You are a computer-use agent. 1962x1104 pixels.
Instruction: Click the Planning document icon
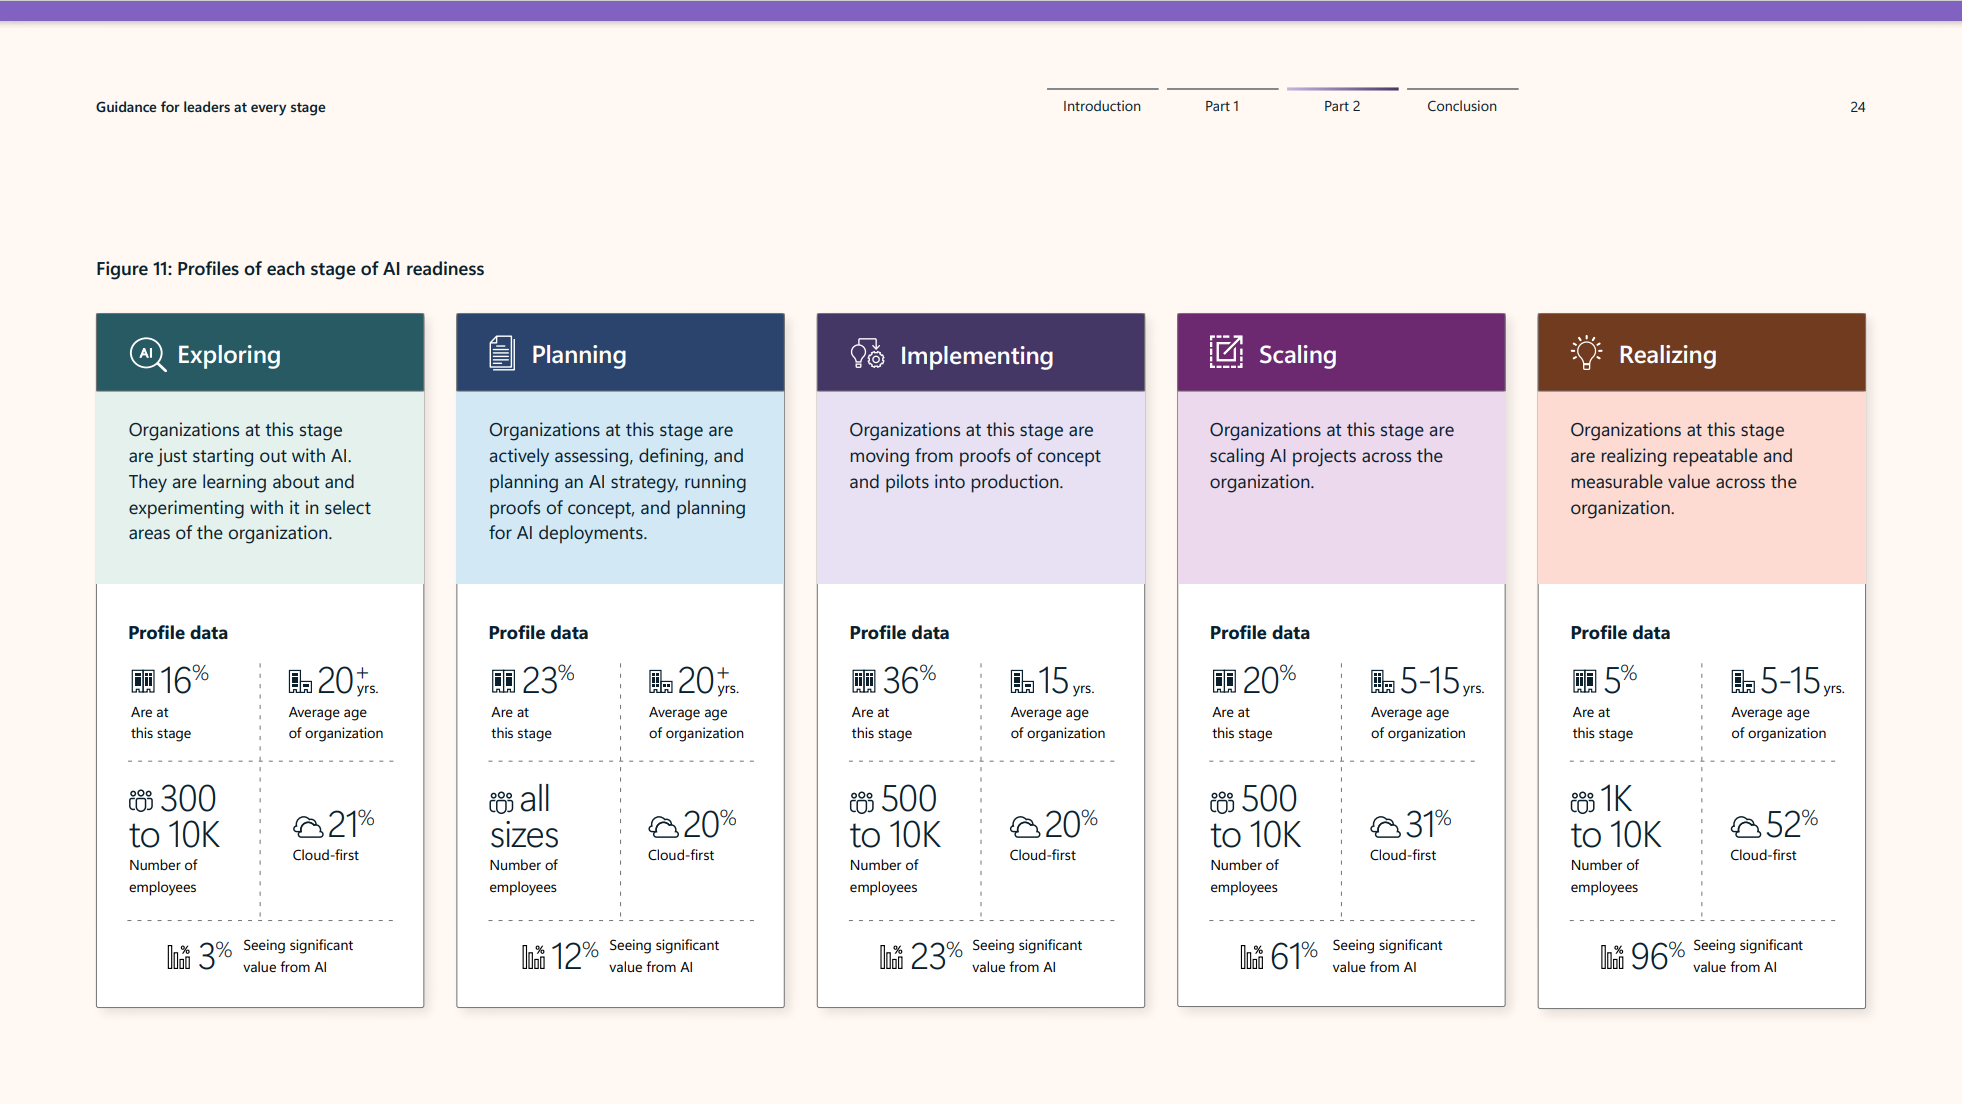pos(502,353)
